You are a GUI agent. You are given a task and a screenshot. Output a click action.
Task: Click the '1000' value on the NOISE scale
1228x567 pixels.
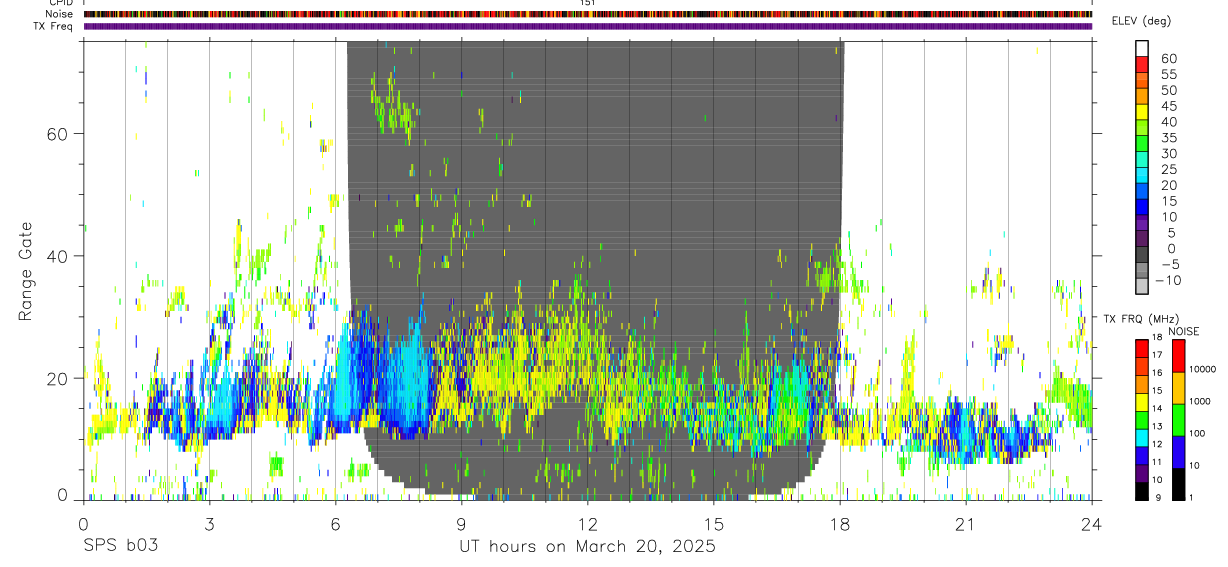(x=1199, y=401)
